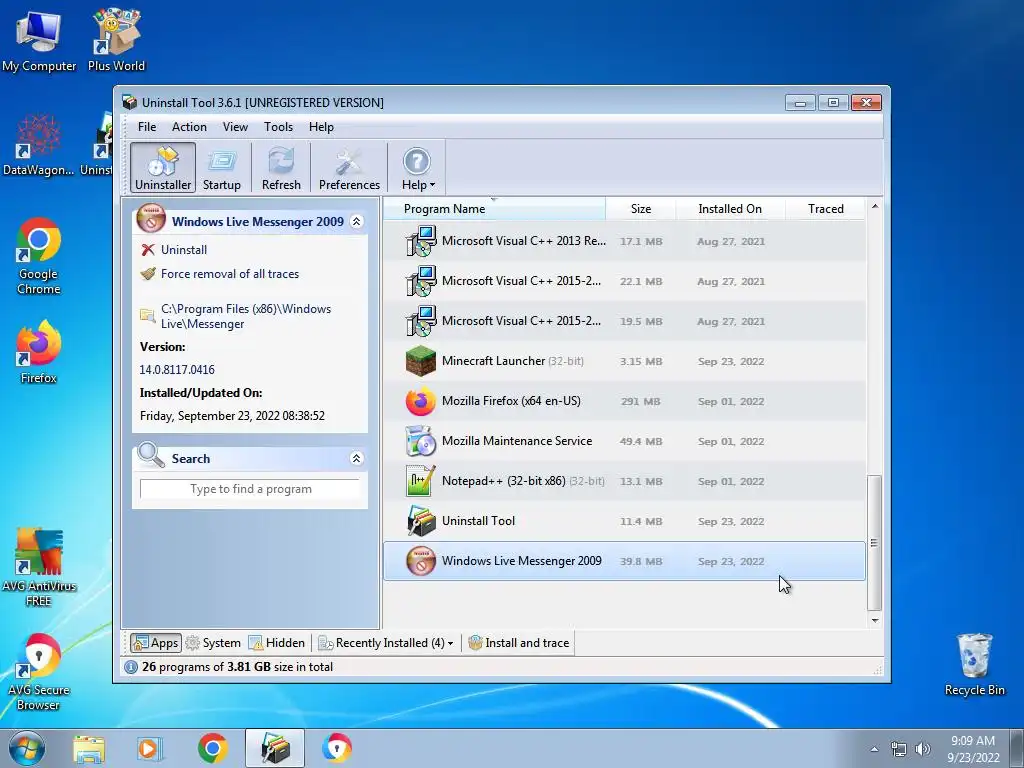The image size is (1024, 768).
Task: Open the Windows Live Messenger install folder path
Action: tap(246, 316)
